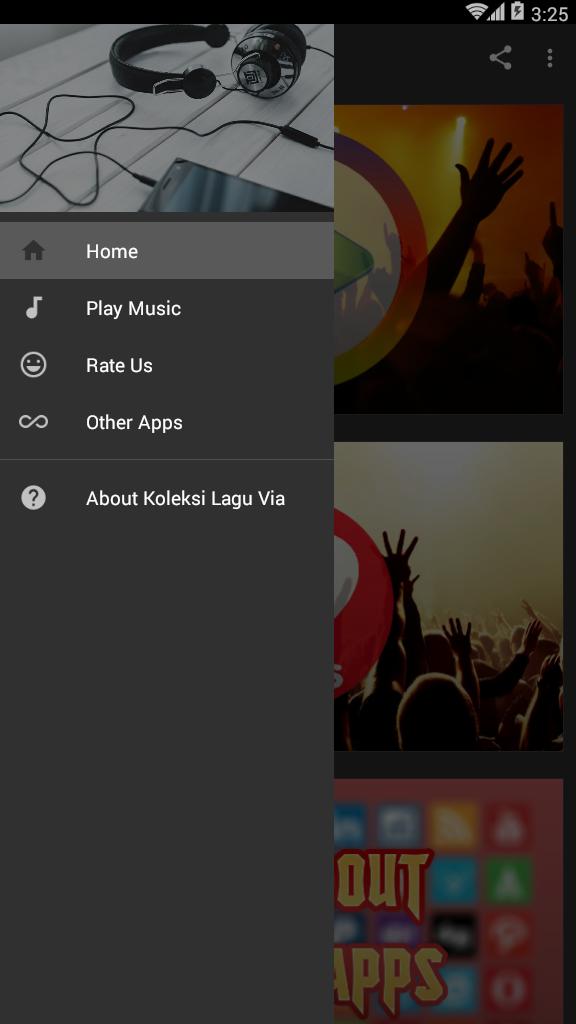Tap the About Apps card

[x=449, y=901]
